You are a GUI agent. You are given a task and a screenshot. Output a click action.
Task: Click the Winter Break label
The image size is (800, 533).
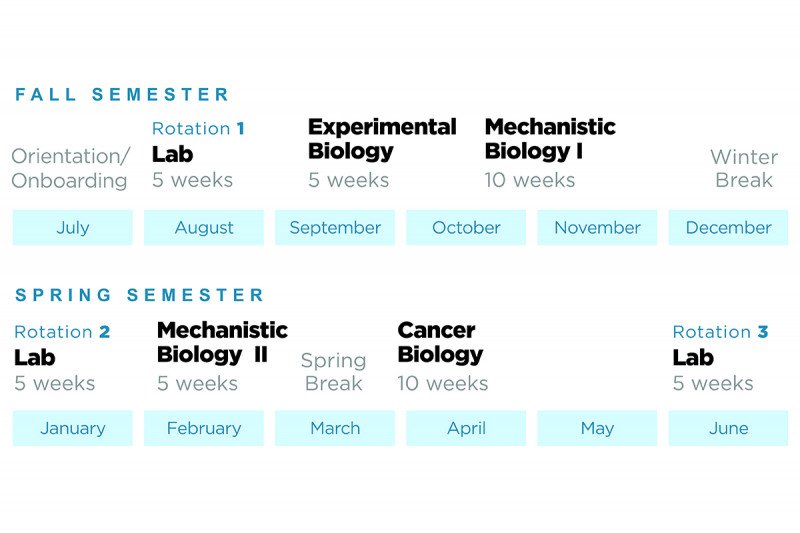(743, 168)
